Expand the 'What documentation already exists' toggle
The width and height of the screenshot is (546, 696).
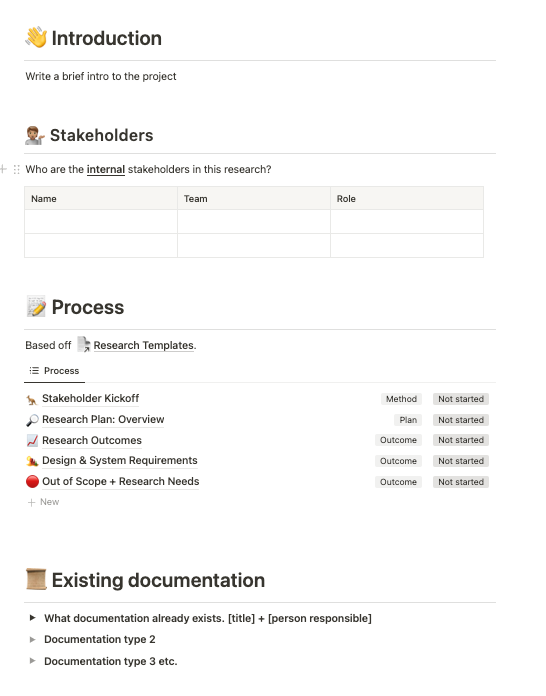point(32,617)
